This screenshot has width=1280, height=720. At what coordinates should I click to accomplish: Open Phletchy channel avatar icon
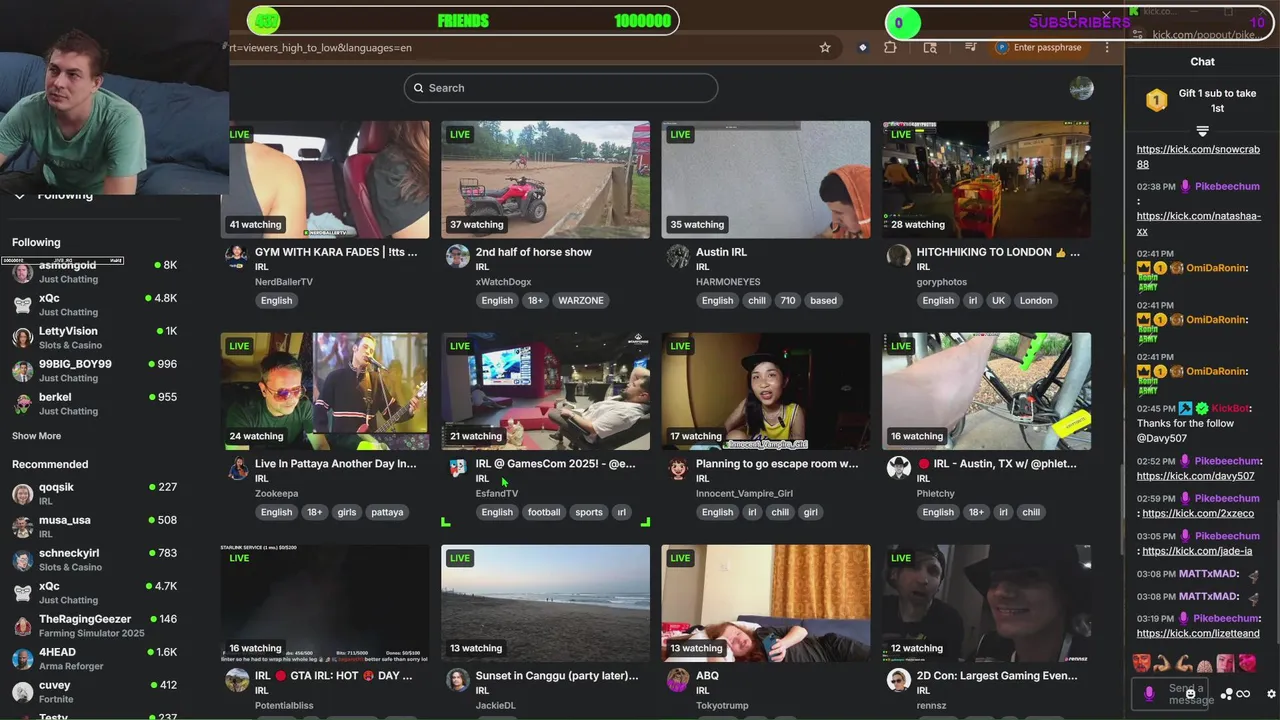click(898, 467)
